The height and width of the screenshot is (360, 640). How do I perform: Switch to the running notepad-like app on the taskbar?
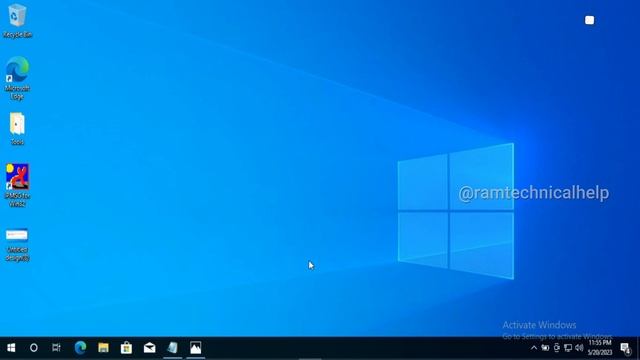click(173, 348)
